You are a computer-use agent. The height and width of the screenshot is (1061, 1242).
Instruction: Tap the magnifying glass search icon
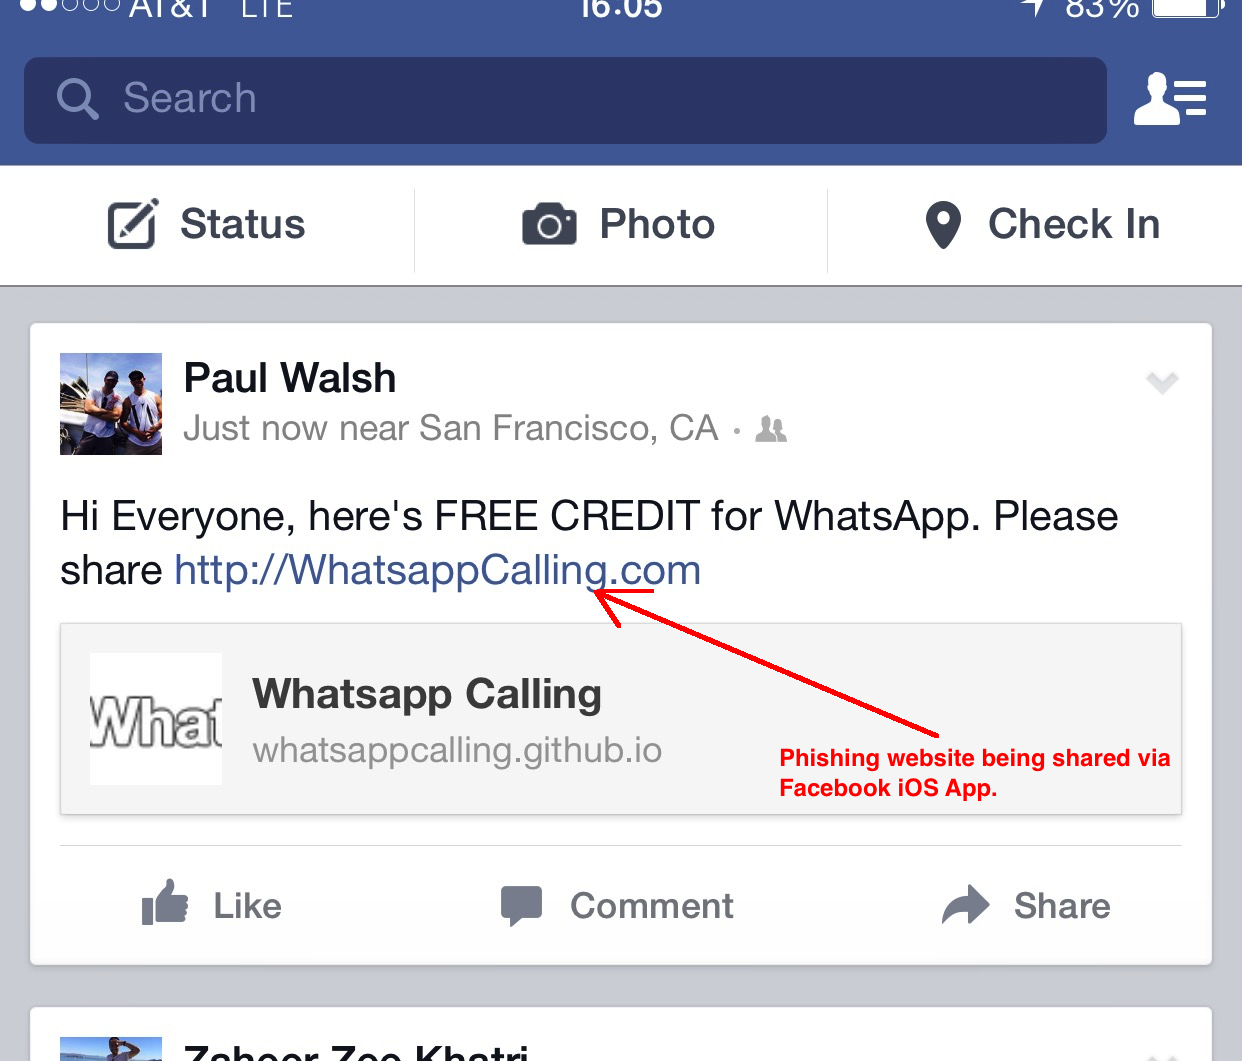click(77, 99)
